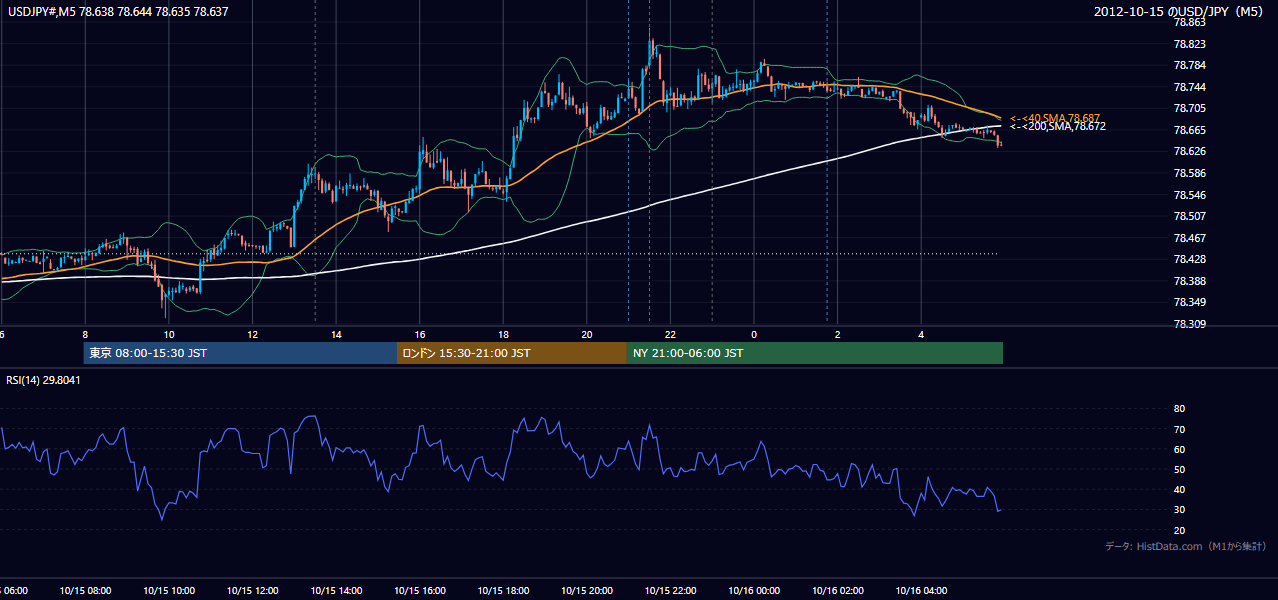Select hour label 22 below the price chart

pyautogui.click(x=671, y=335)
